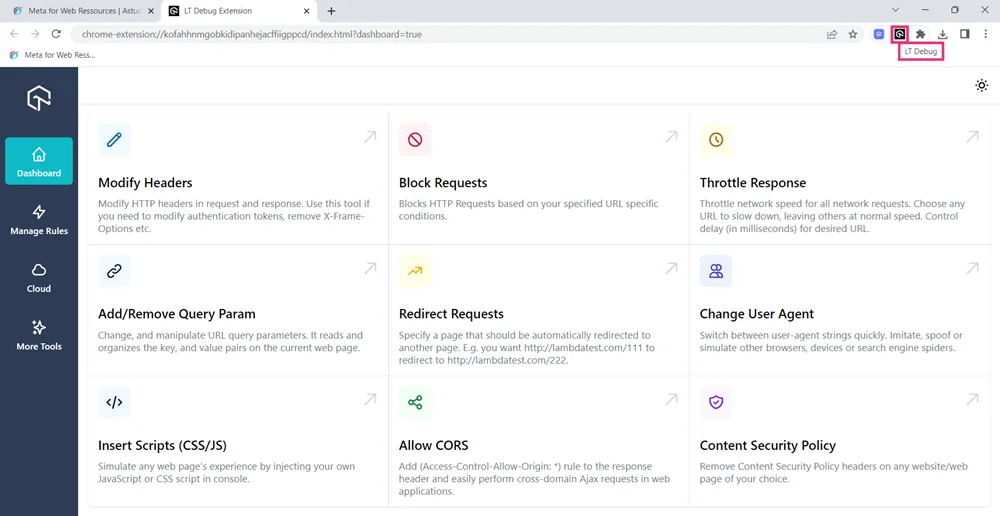Click the LT Debug extension toolbar icon
Viewport: 1000px width, 516px height.
(899, 34)
